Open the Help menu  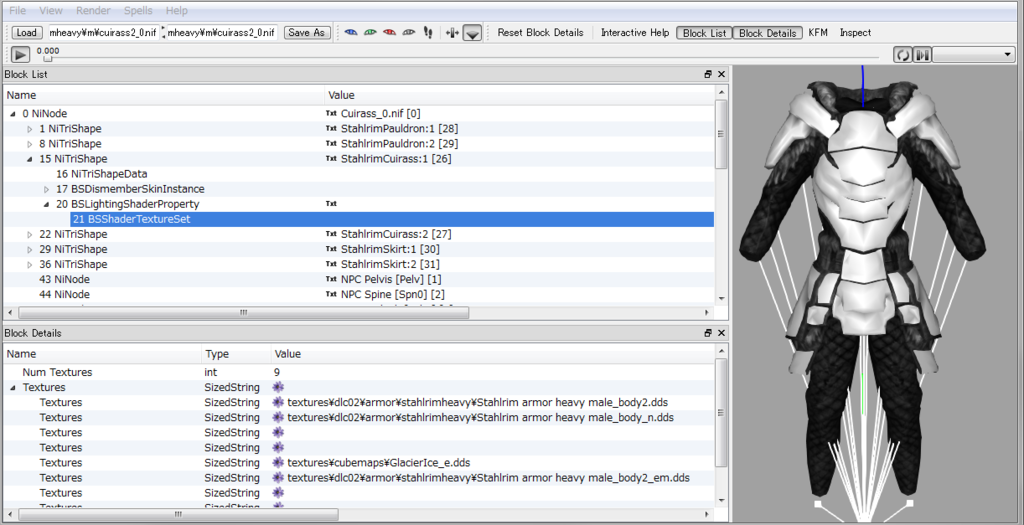[176, 10]
